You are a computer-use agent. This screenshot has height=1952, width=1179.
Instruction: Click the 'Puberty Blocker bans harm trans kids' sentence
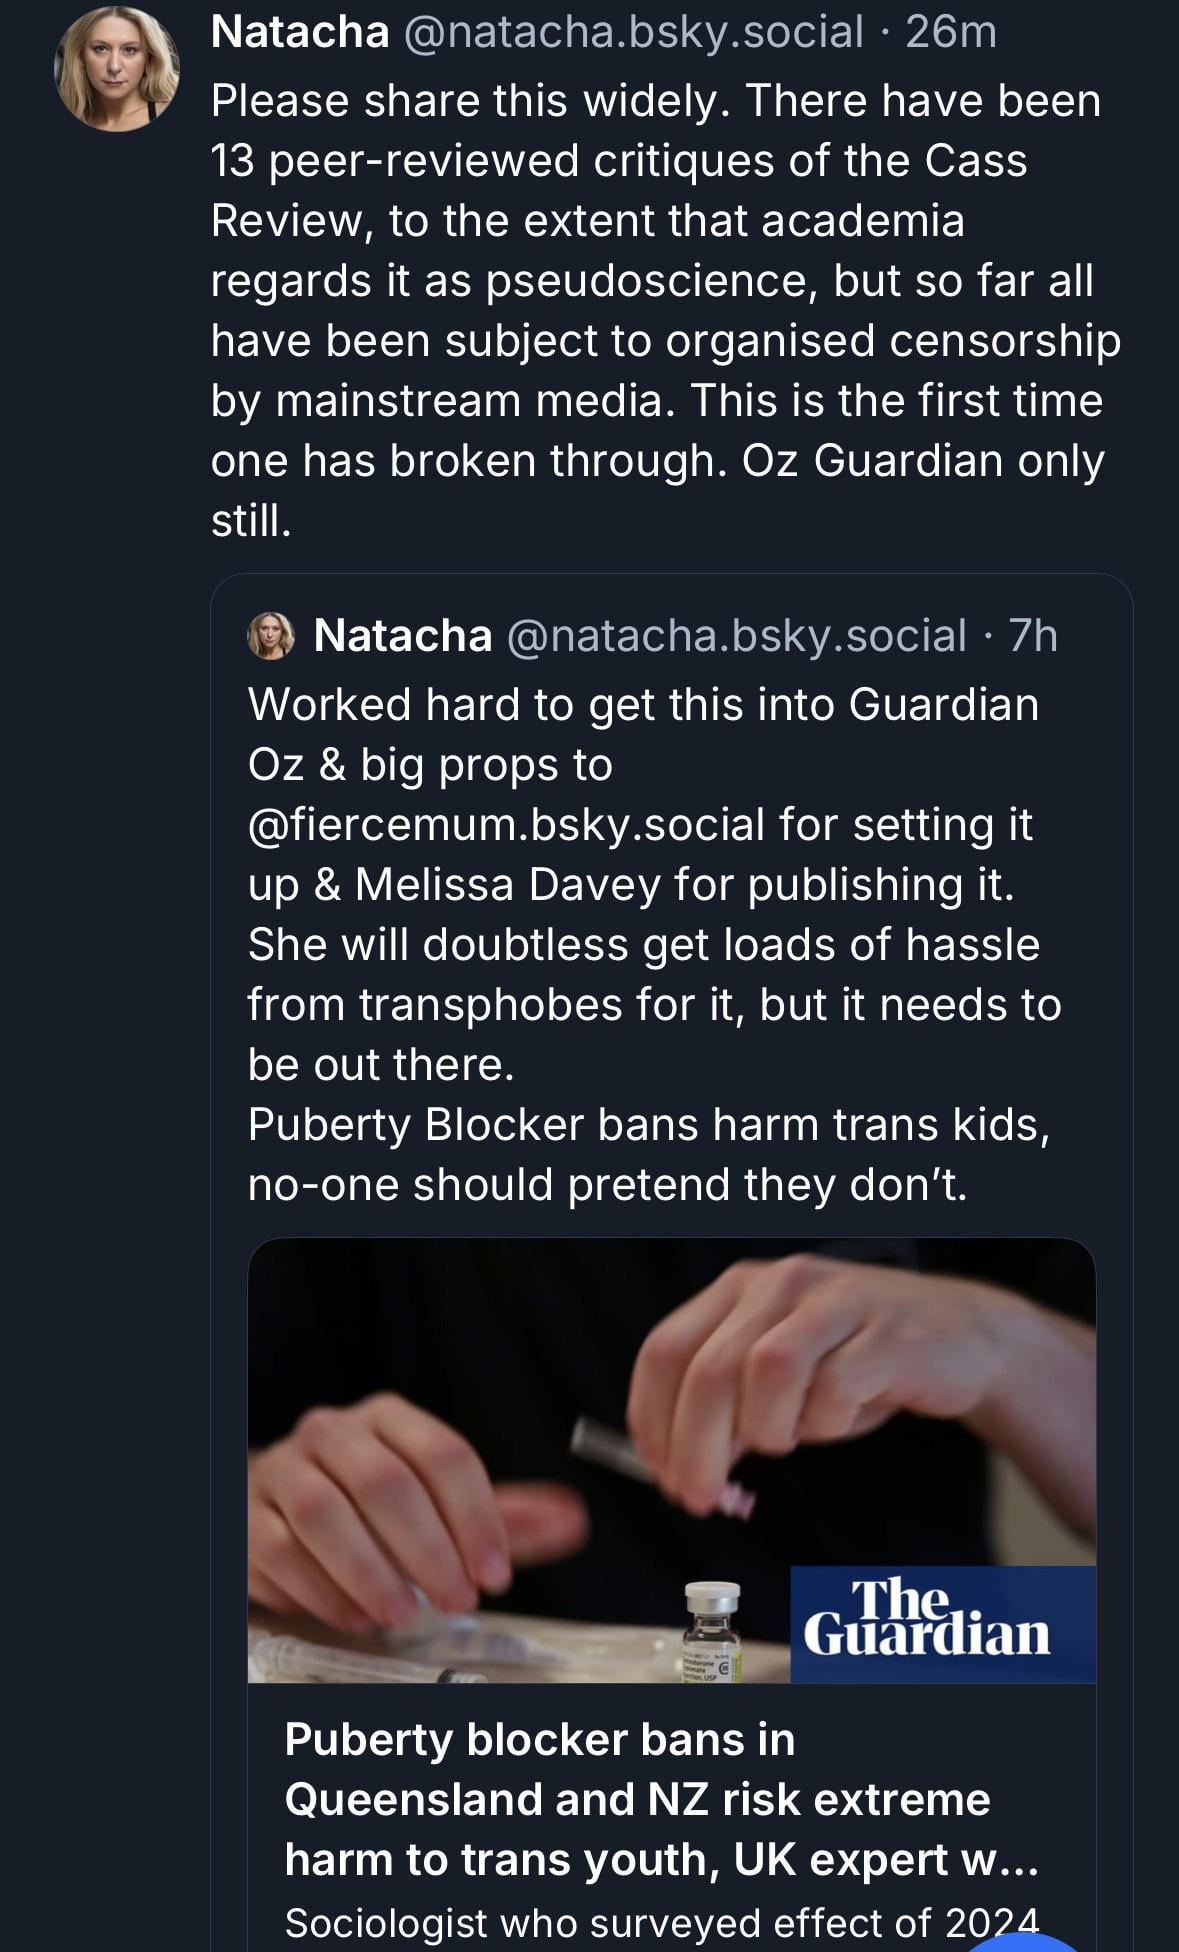pos(648,1125)
